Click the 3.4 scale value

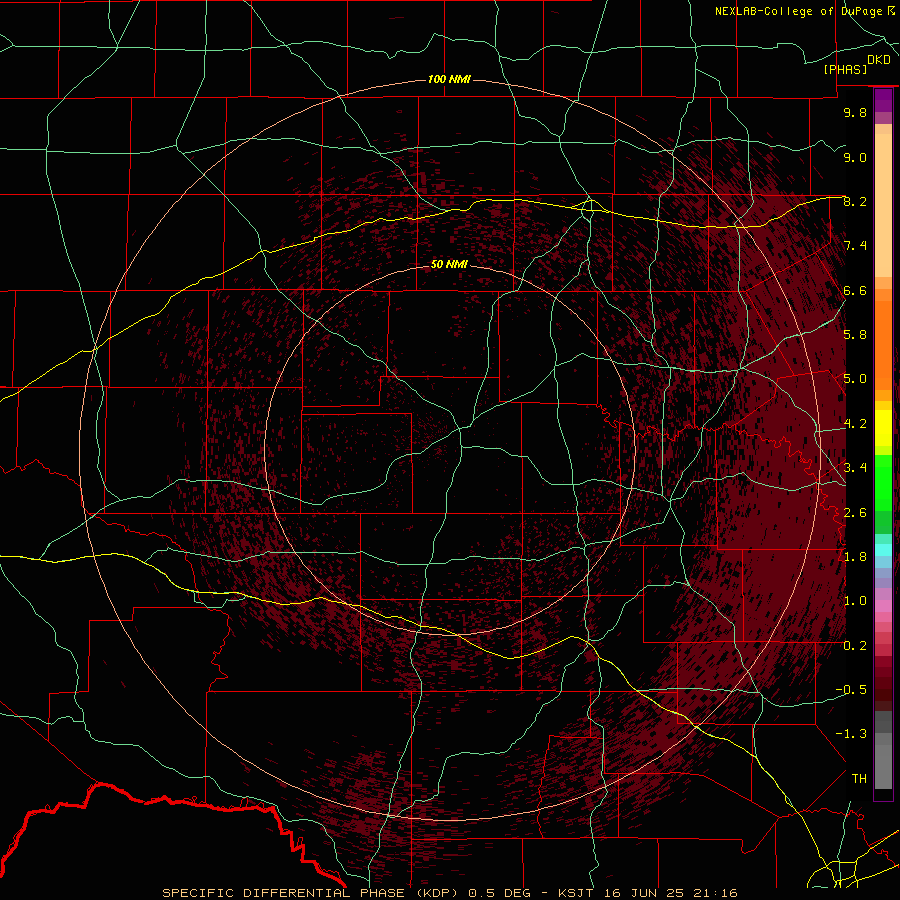(855, 468)
